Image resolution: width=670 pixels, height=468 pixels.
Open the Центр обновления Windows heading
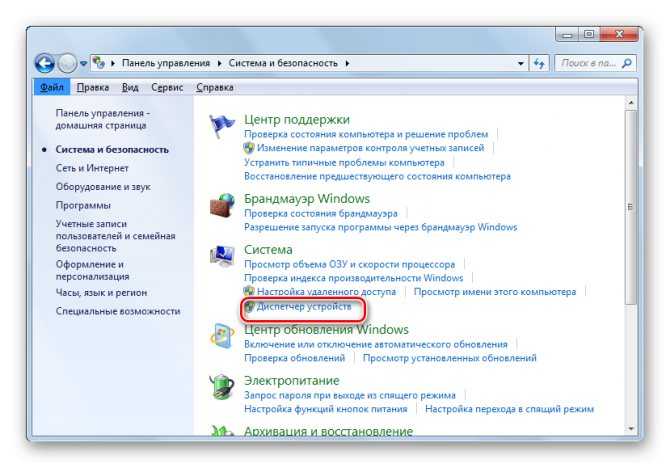tap(326, 330)
